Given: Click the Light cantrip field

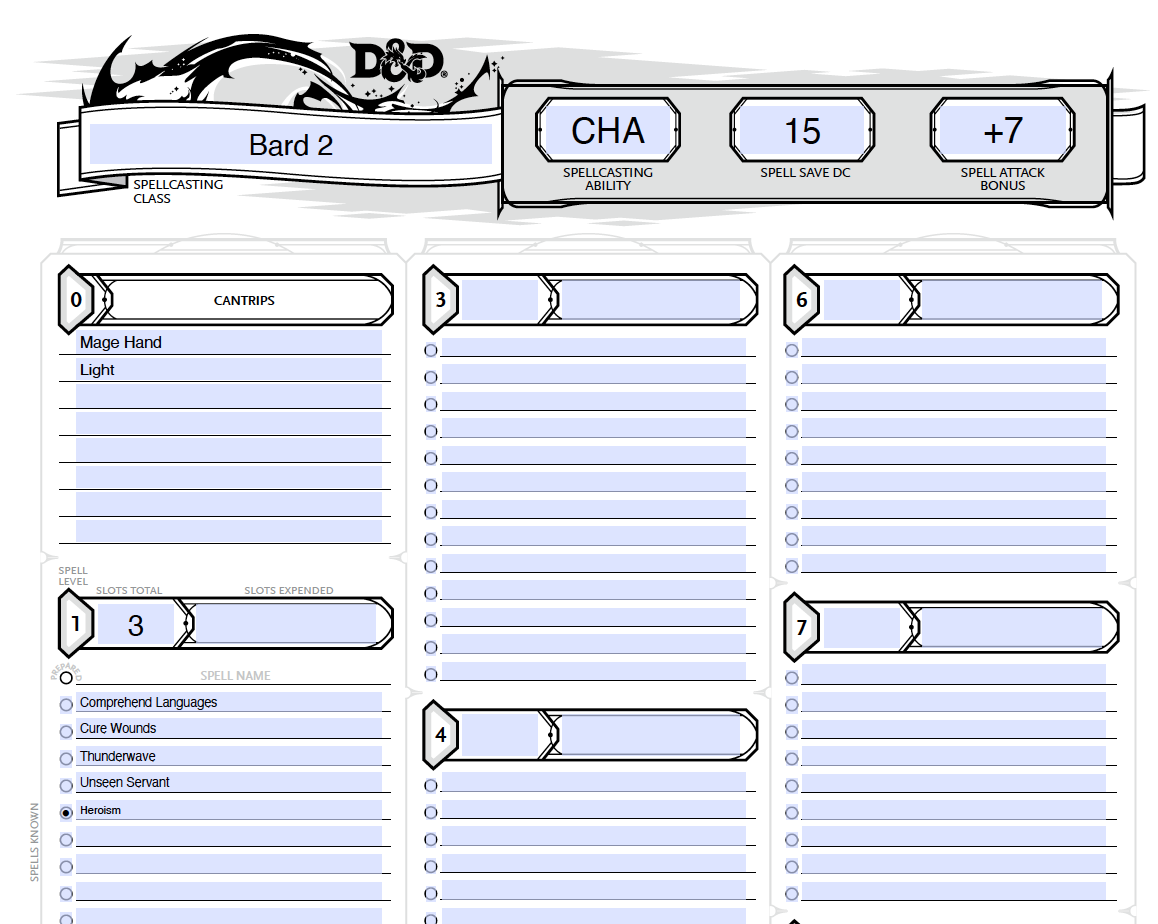Looking at the screenshot, I should [x=228, y=369].
